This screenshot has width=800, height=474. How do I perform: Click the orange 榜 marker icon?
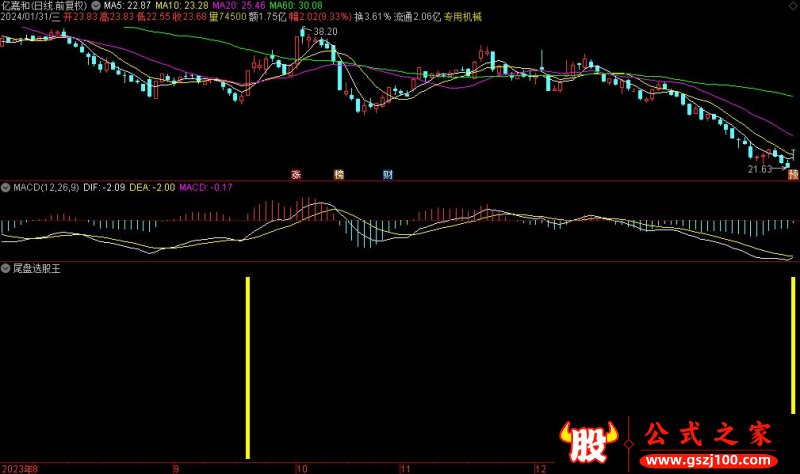pos(339,174)
